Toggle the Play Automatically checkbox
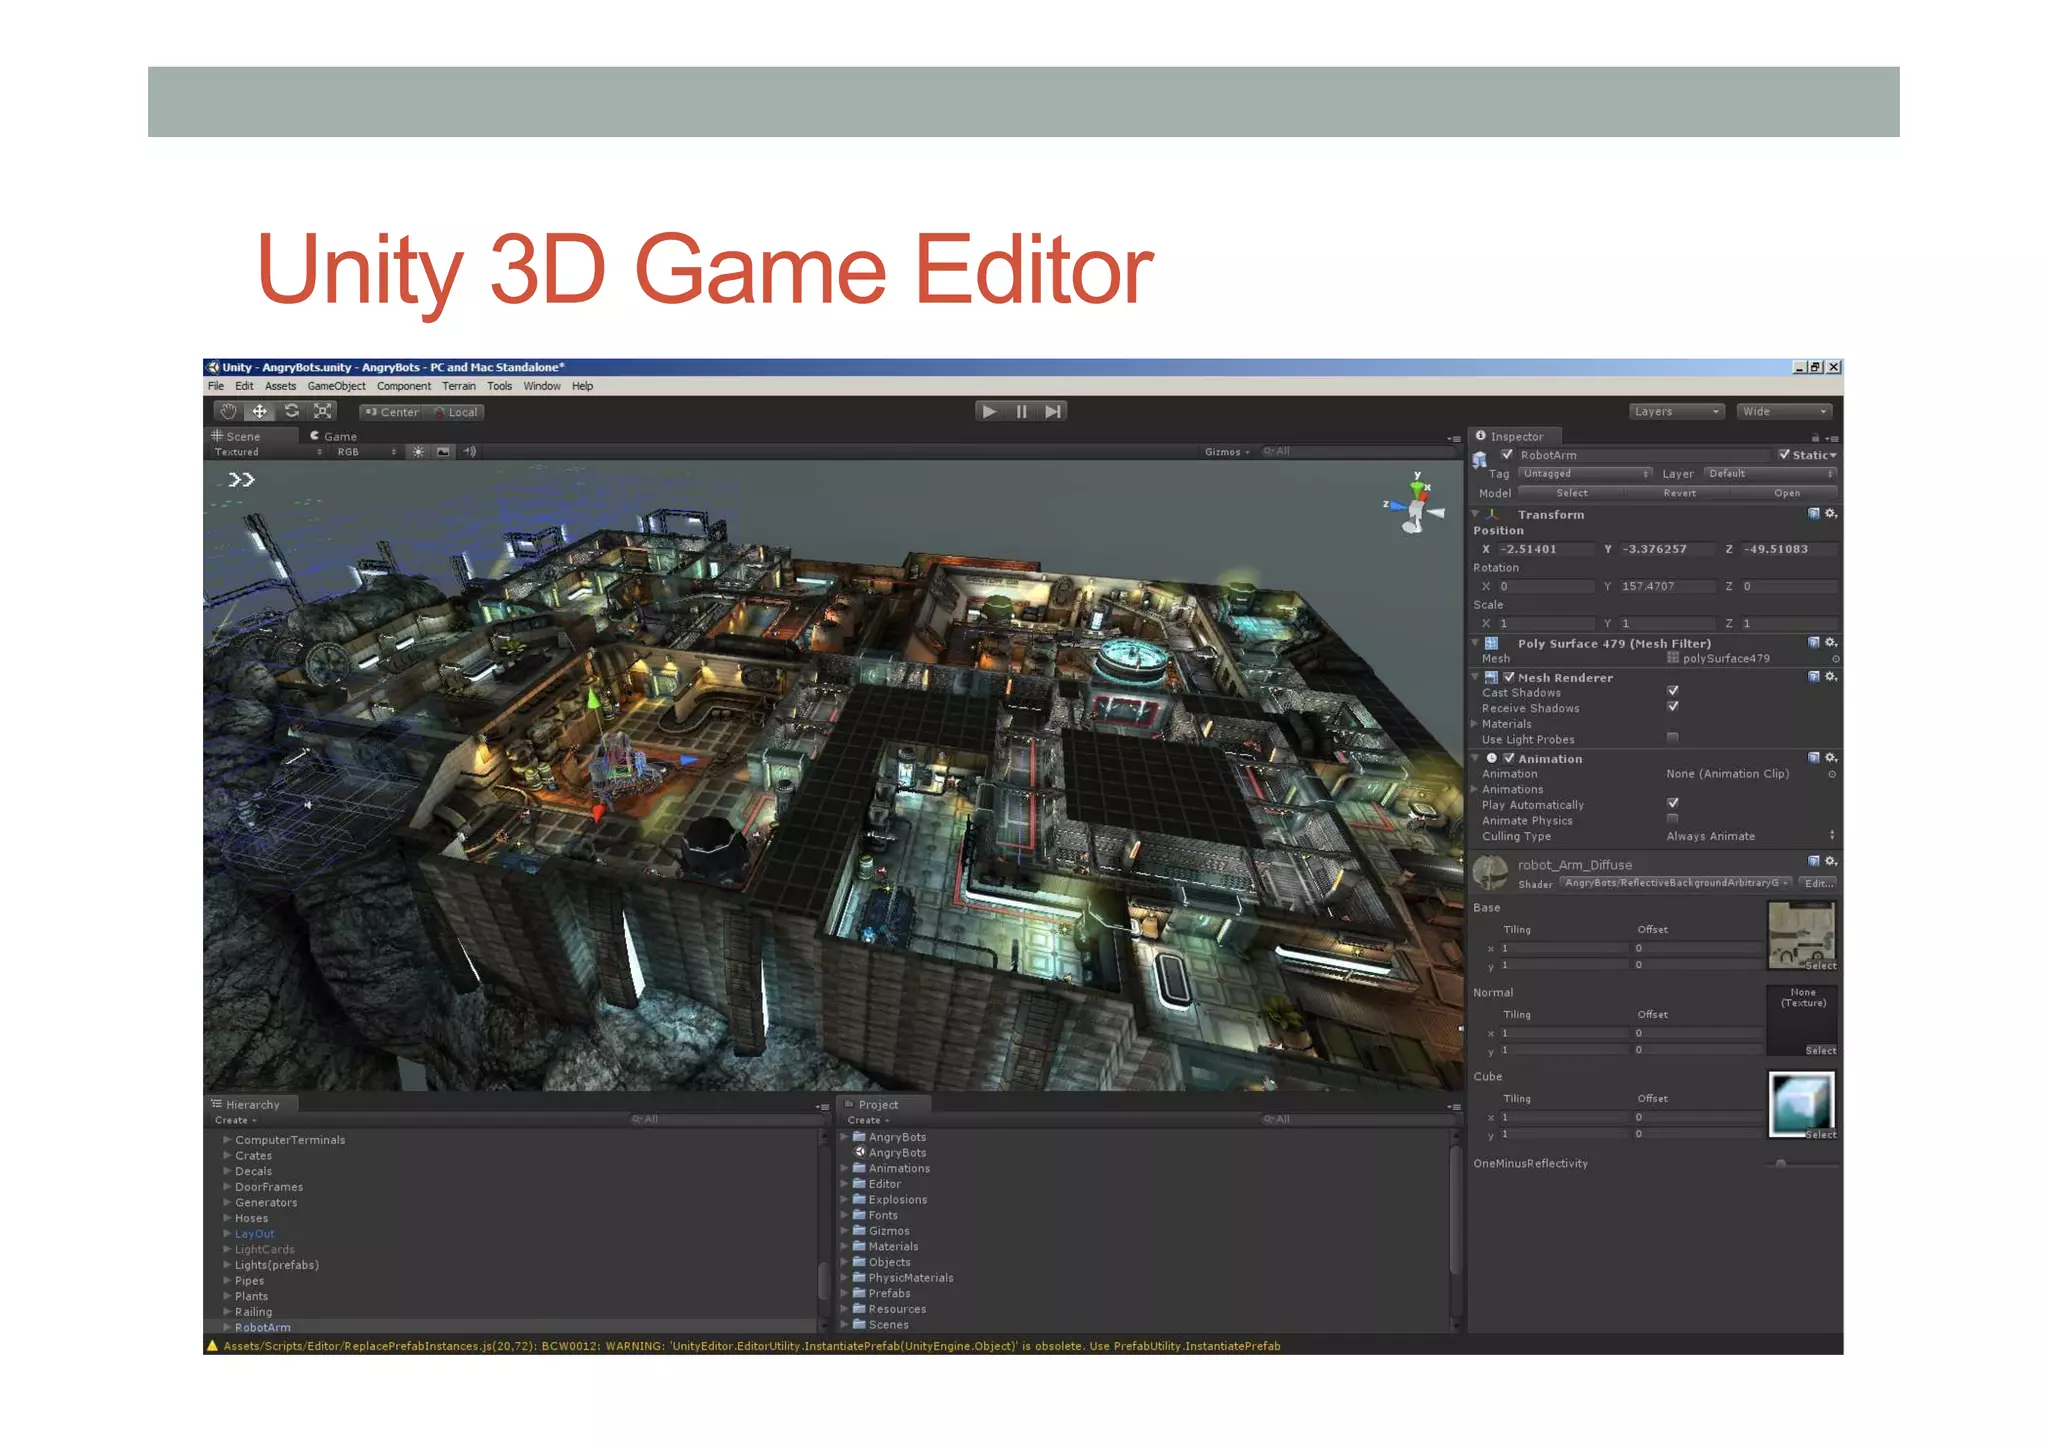Viewport: 2048px width, 1447px height. 1673,803
